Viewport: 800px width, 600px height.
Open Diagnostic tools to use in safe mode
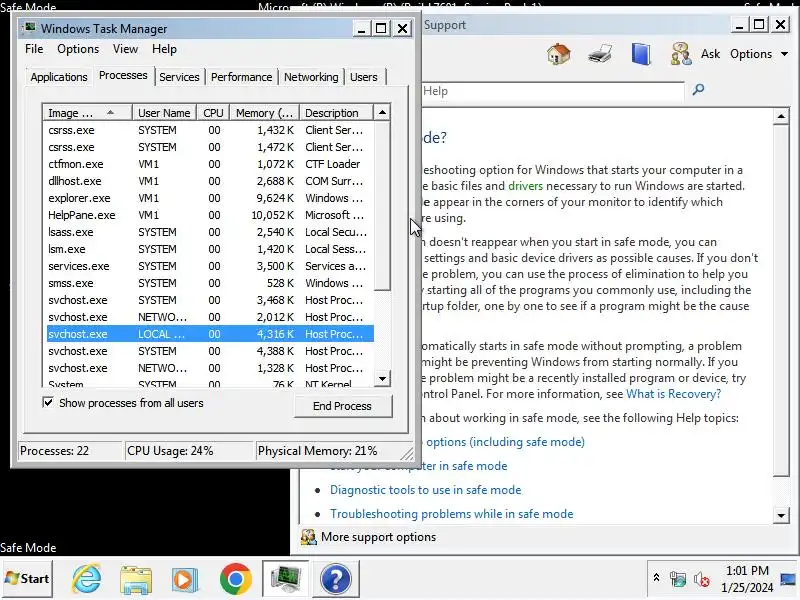[426, 490]
